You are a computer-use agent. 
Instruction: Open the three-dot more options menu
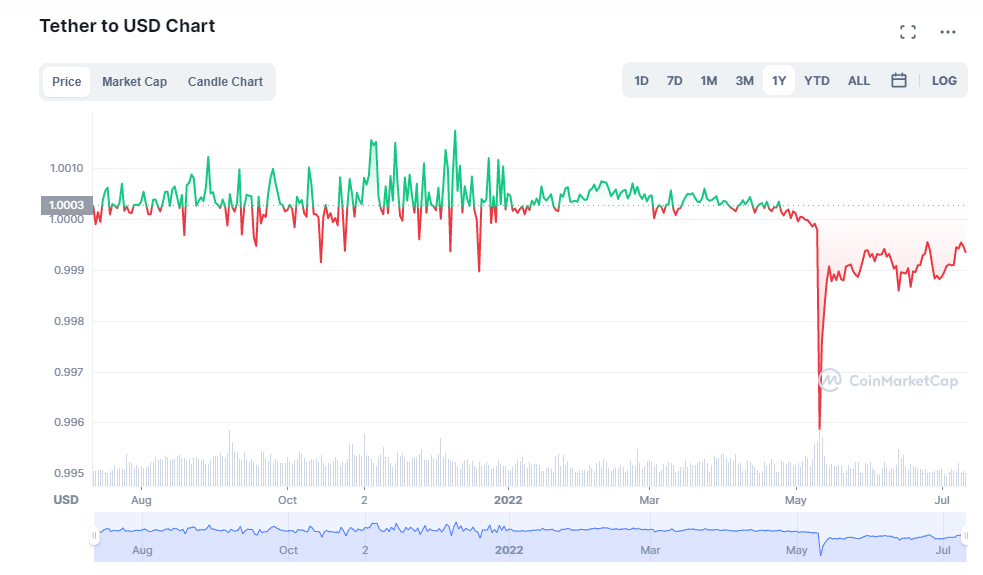point(947,32)
